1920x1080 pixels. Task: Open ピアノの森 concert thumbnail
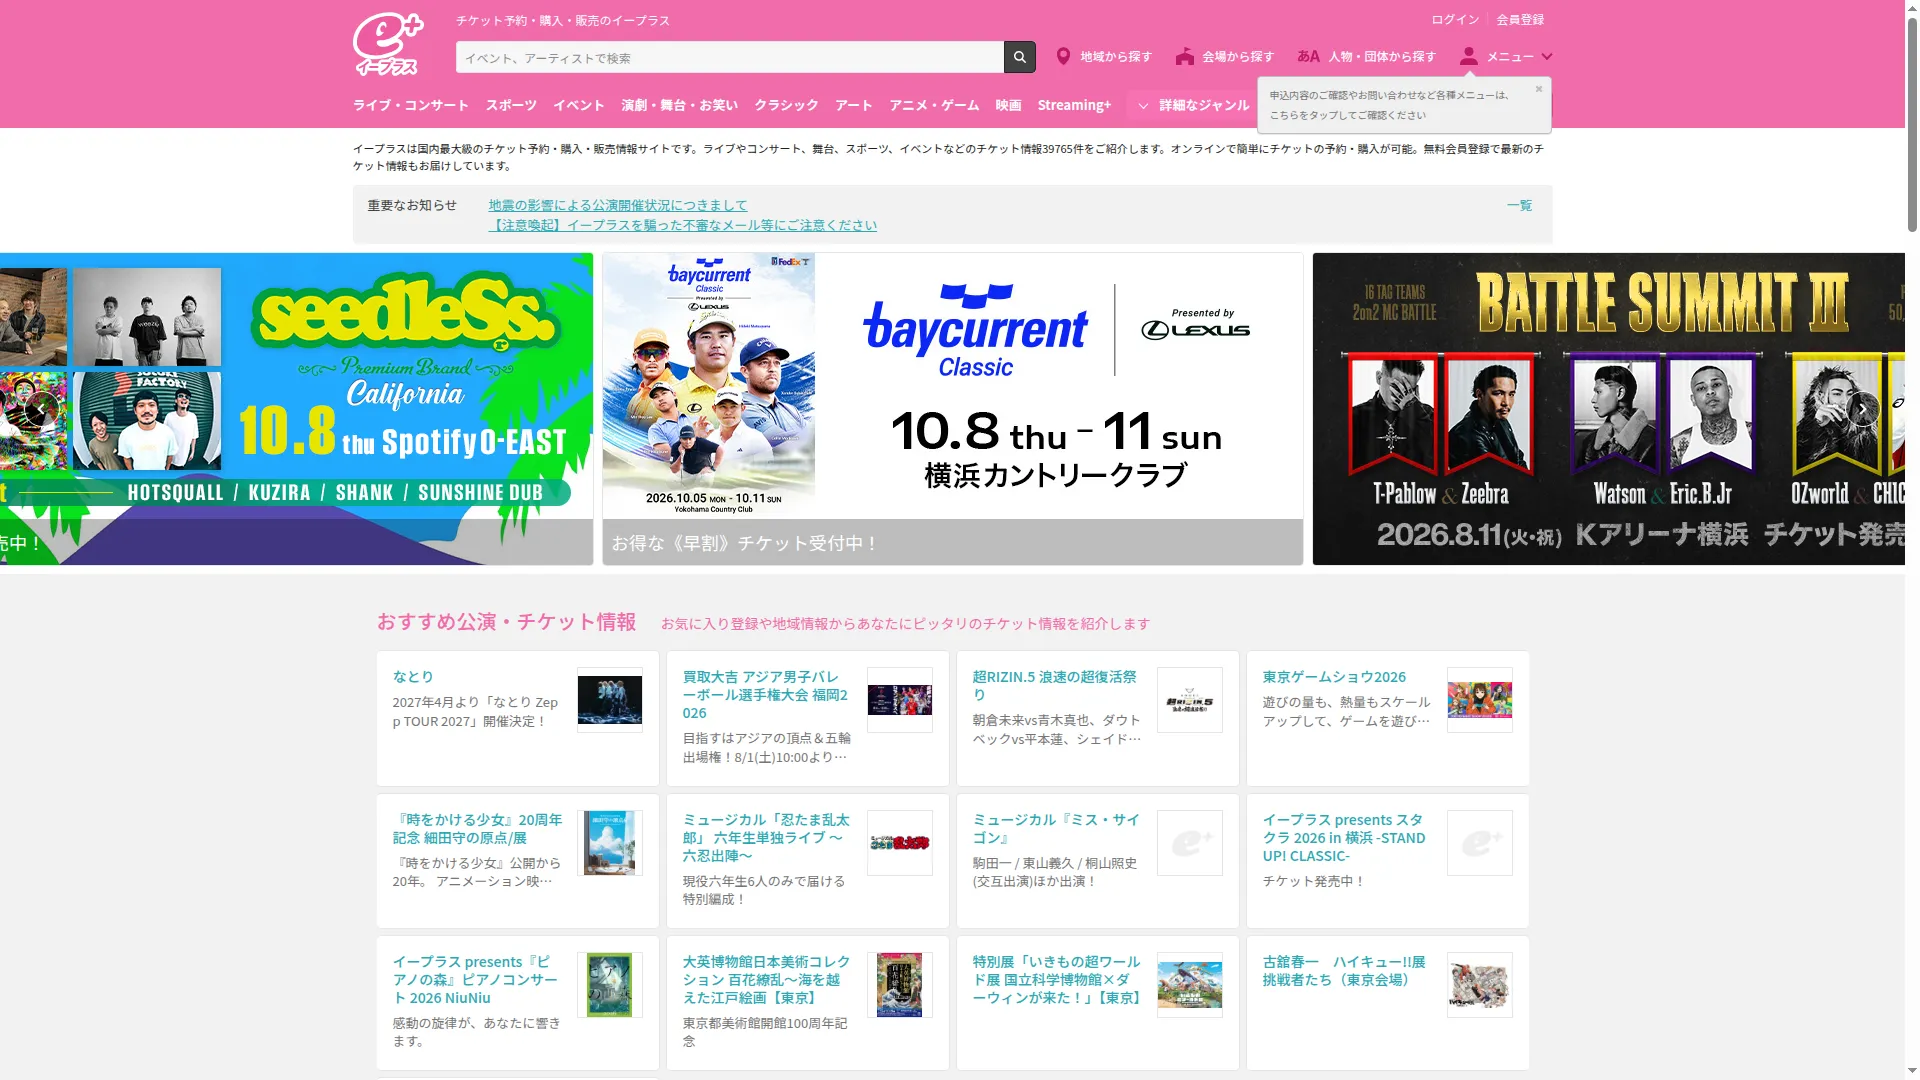click(x=609, y=985)
